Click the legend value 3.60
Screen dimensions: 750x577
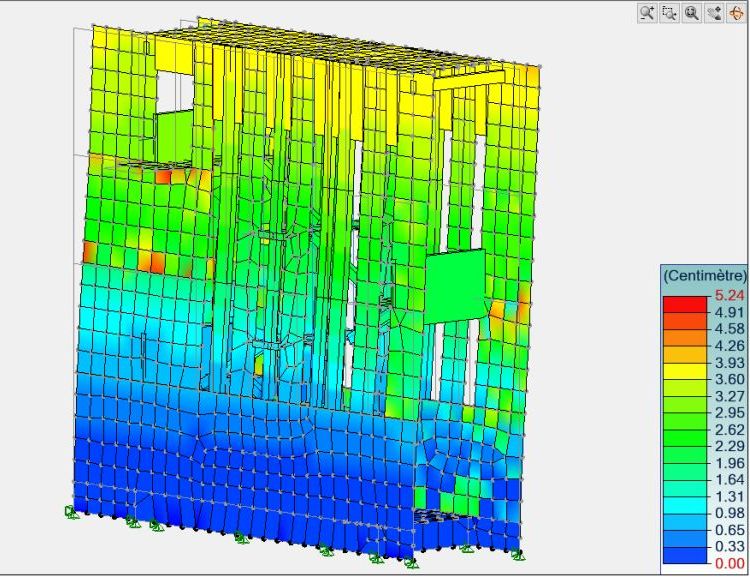729,379
